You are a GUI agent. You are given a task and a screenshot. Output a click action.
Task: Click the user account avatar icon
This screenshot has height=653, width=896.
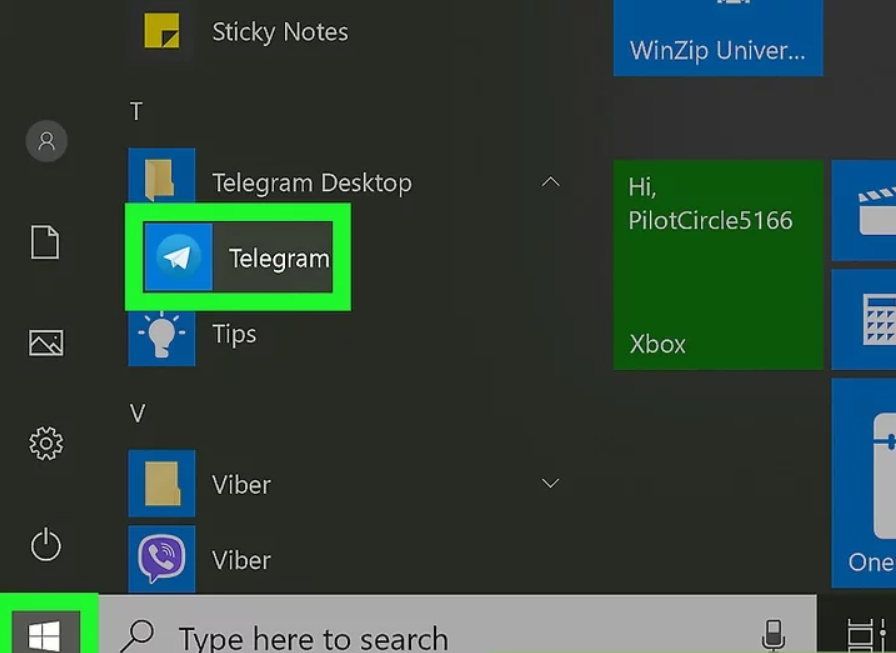(x=46, y=142)
